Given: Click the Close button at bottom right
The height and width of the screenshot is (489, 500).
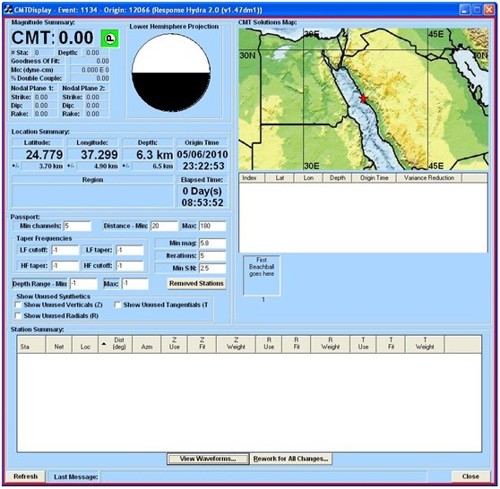Looking at the screenshot, I should (471, 476).
